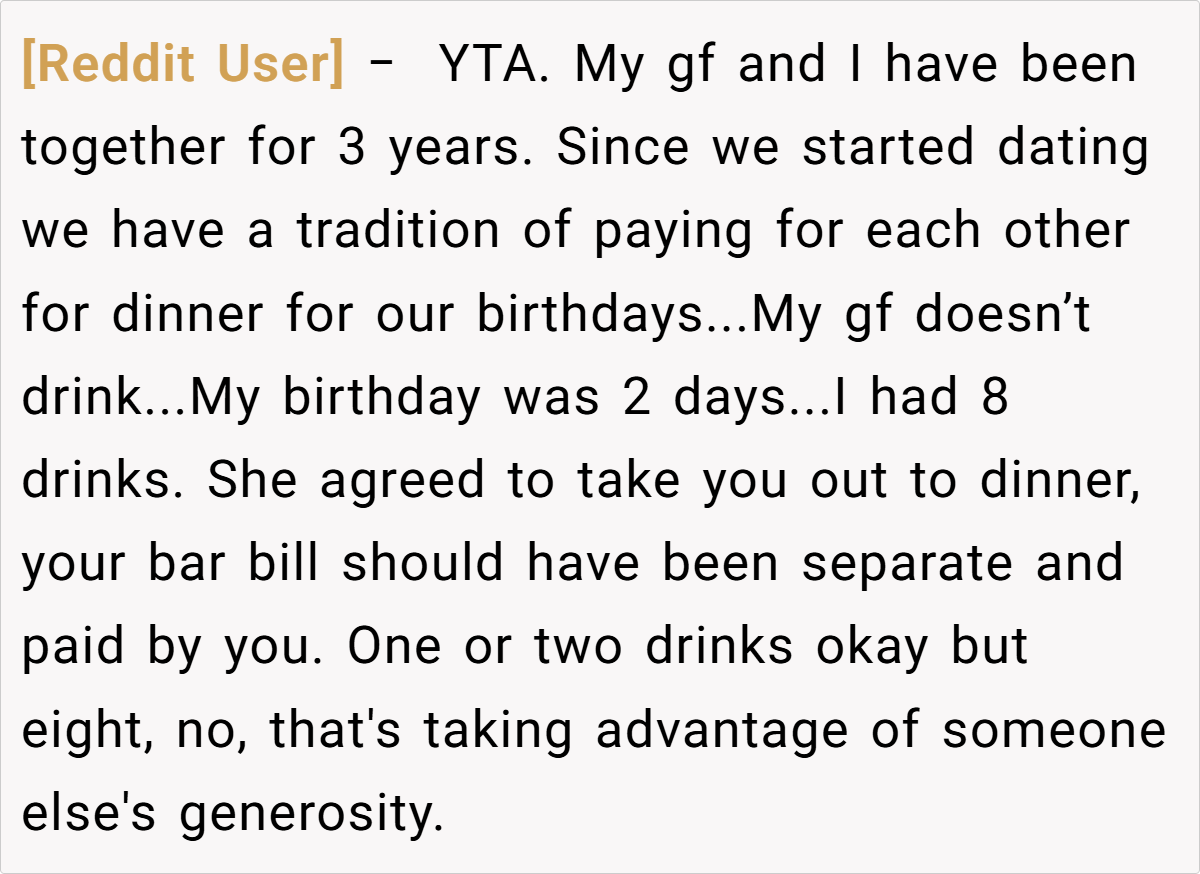Click the word "generosity"
This screenshot has width=1200, height=874.
(310, 815)
